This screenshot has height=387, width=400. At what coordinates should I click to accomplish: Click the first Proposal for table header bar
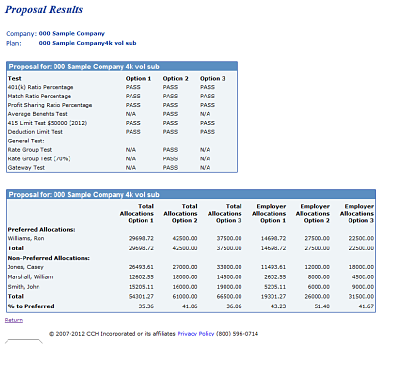(x=122, y=66)
